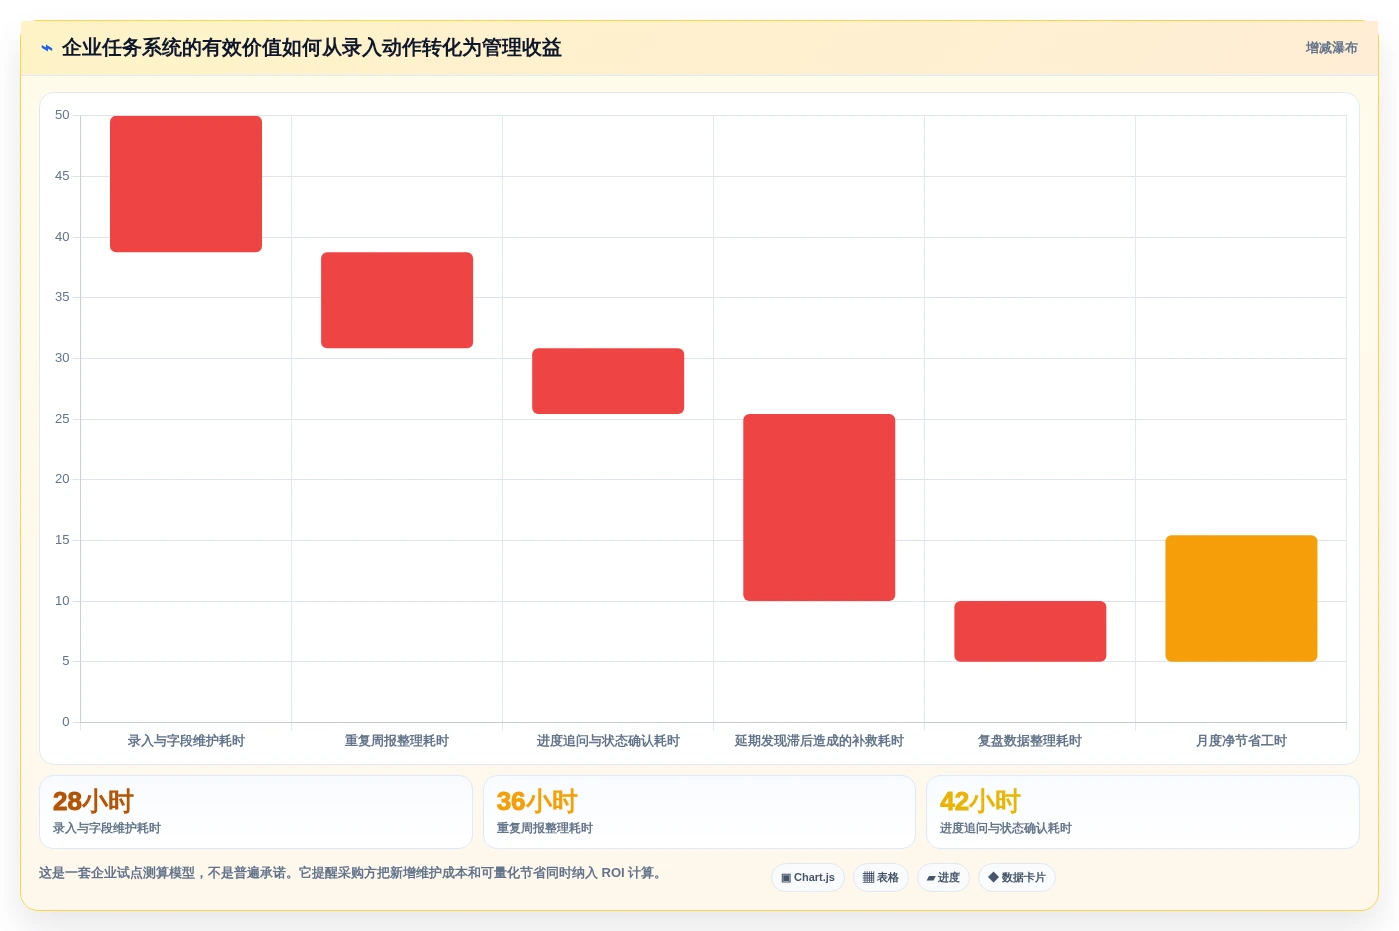Click the y-axis value 50
The image size is (1399, 931).
point(62,116)
